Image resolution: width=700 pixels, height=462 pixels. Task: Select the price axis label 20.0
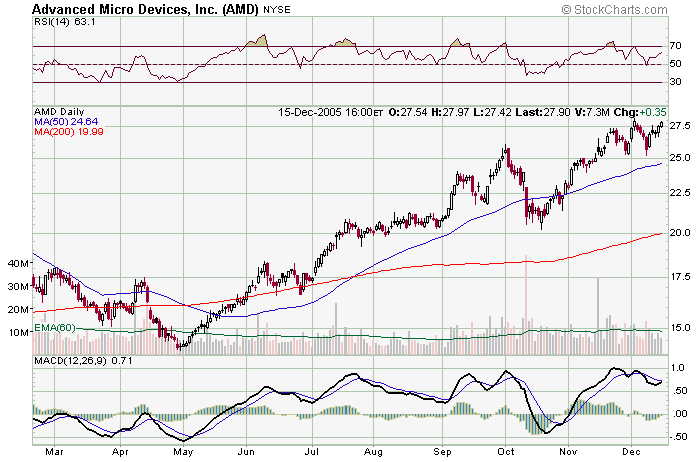pos(680,233)
